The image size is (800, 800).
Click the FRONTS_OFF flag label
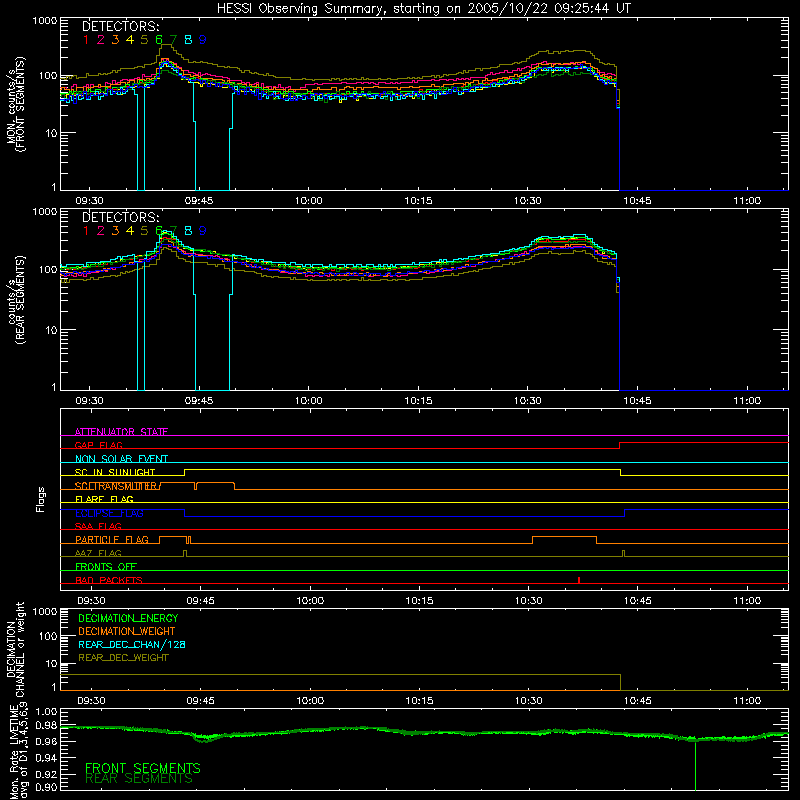tap(106, 567)
